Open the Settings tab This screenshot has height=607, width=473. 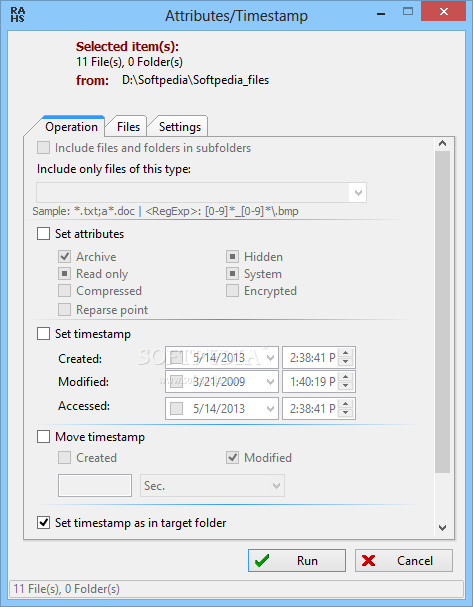(180, 127)
